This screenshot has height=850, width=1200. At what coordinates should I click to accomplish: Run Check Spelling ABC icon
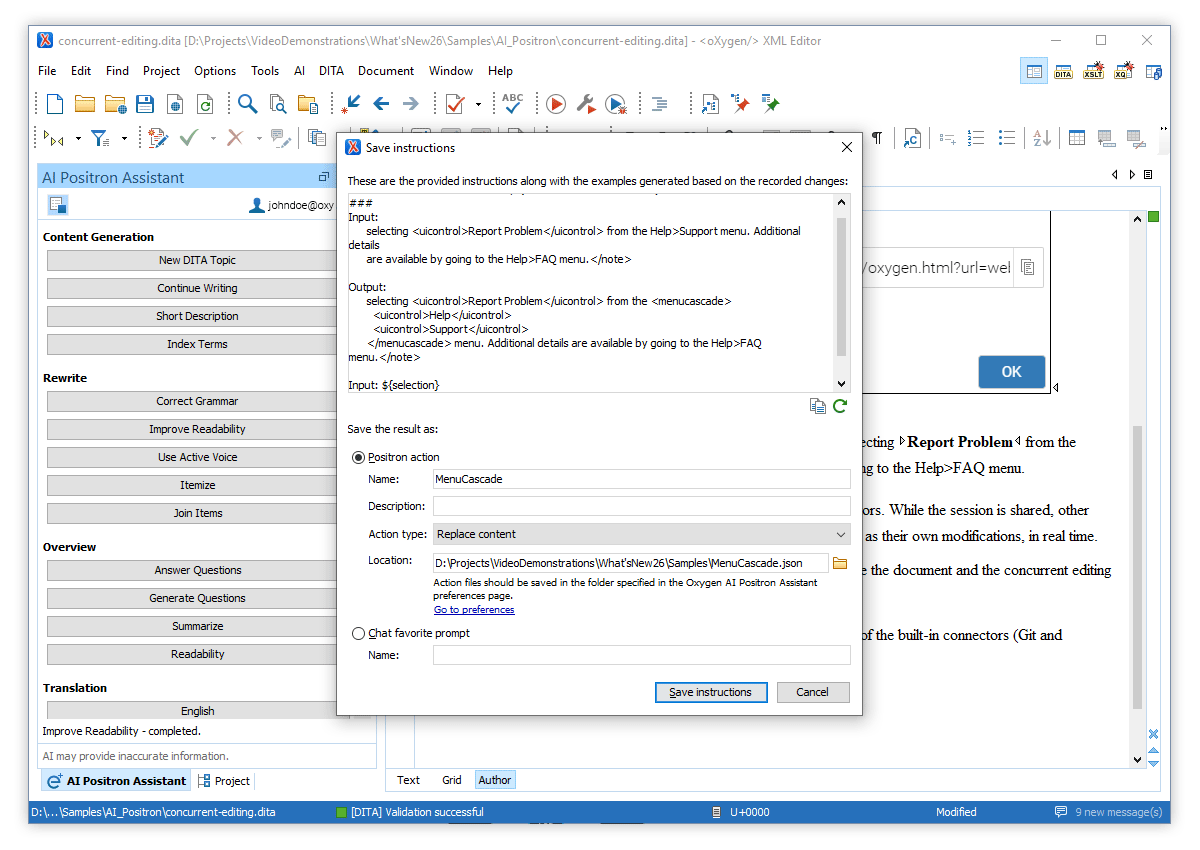[513, 104]
